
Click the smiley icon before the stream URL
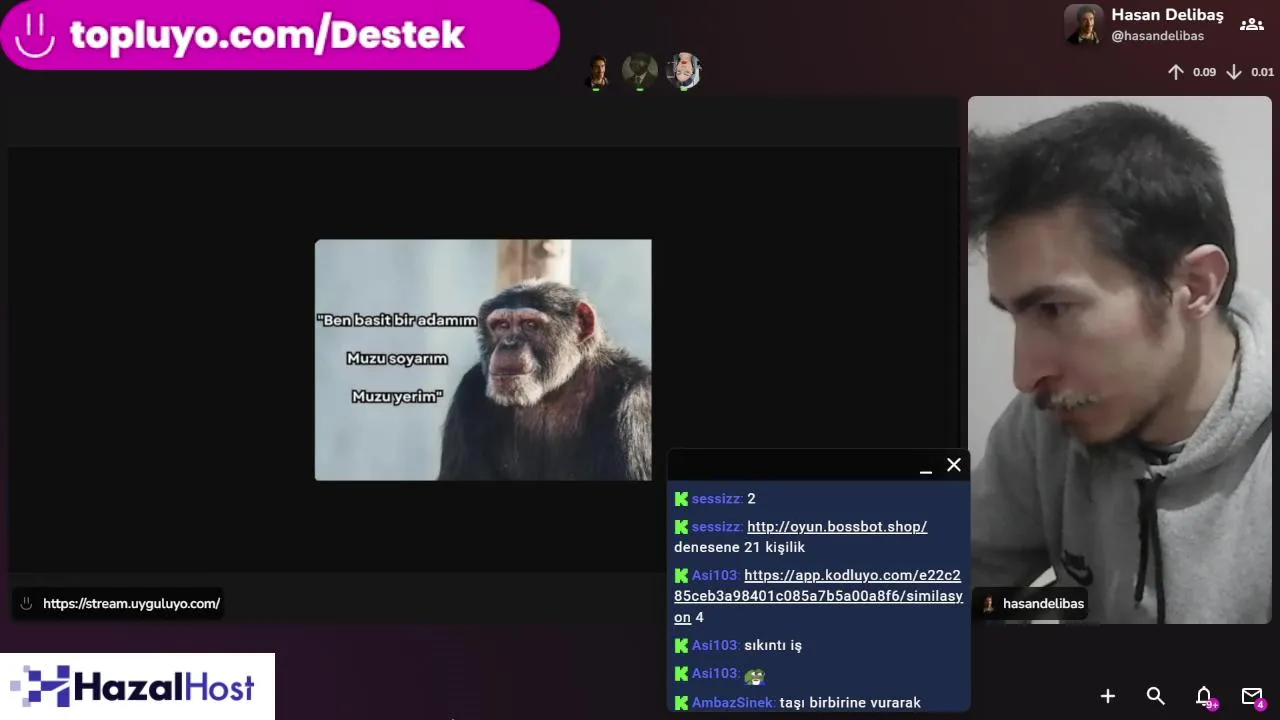(x=27, y=604)
